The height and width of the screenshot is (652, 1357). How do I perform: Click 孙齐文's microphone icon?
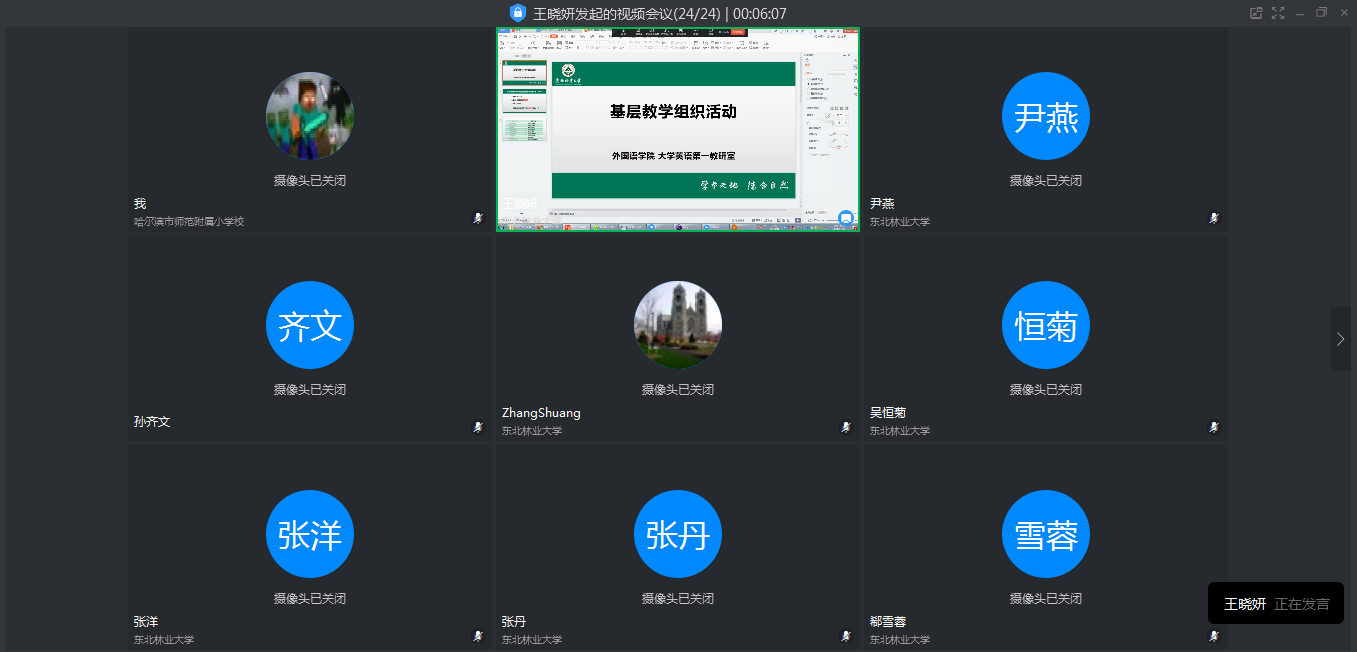(x=477, y=426)
